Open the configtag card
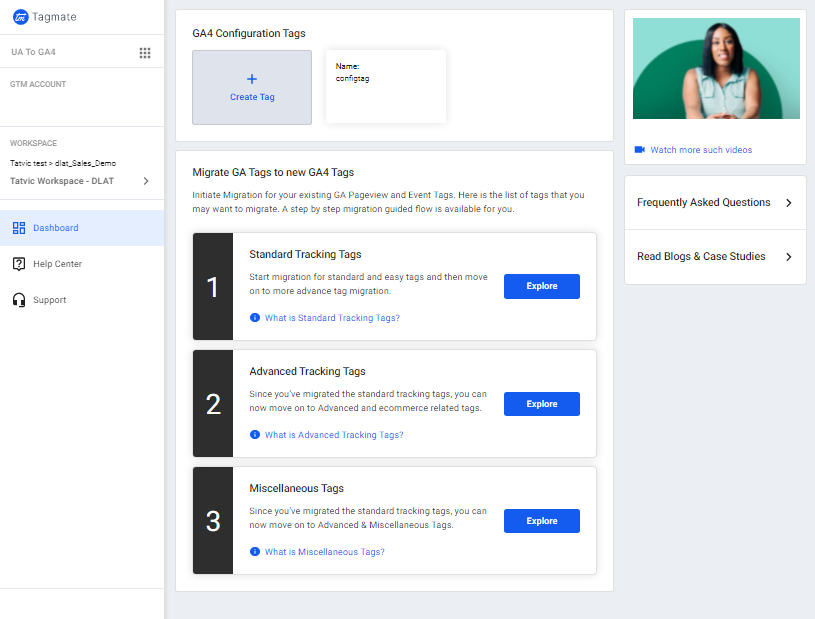This screenshot has width=815, height=619. tap(386, 87)
